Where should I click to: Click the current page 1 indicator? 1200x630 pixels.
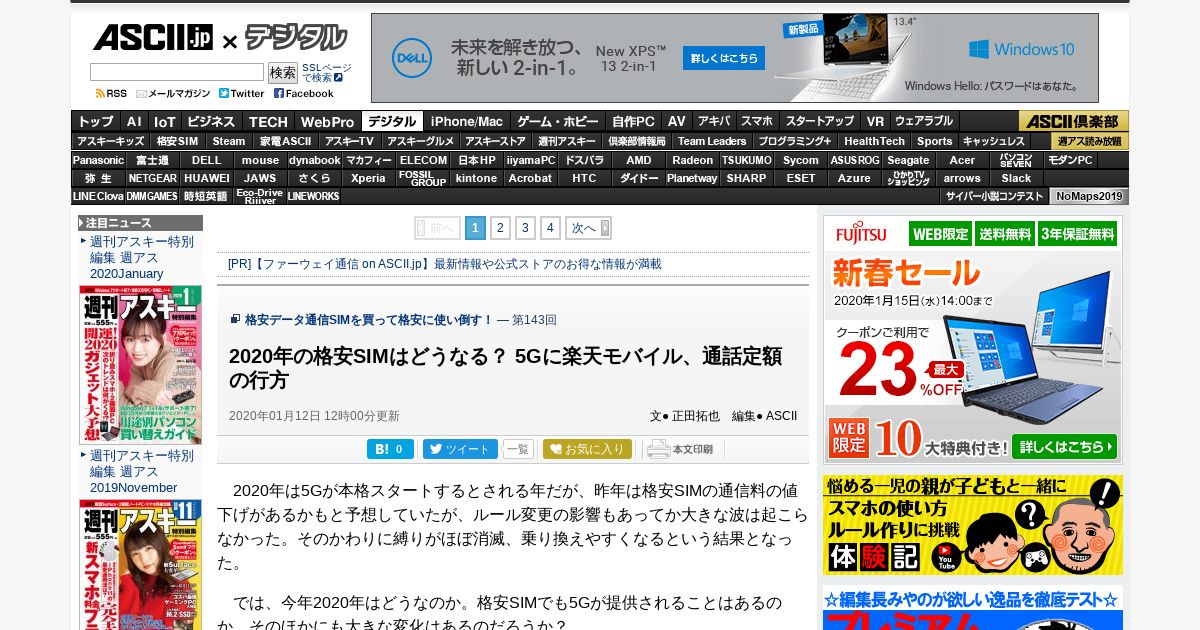click(x=475, y=228)
